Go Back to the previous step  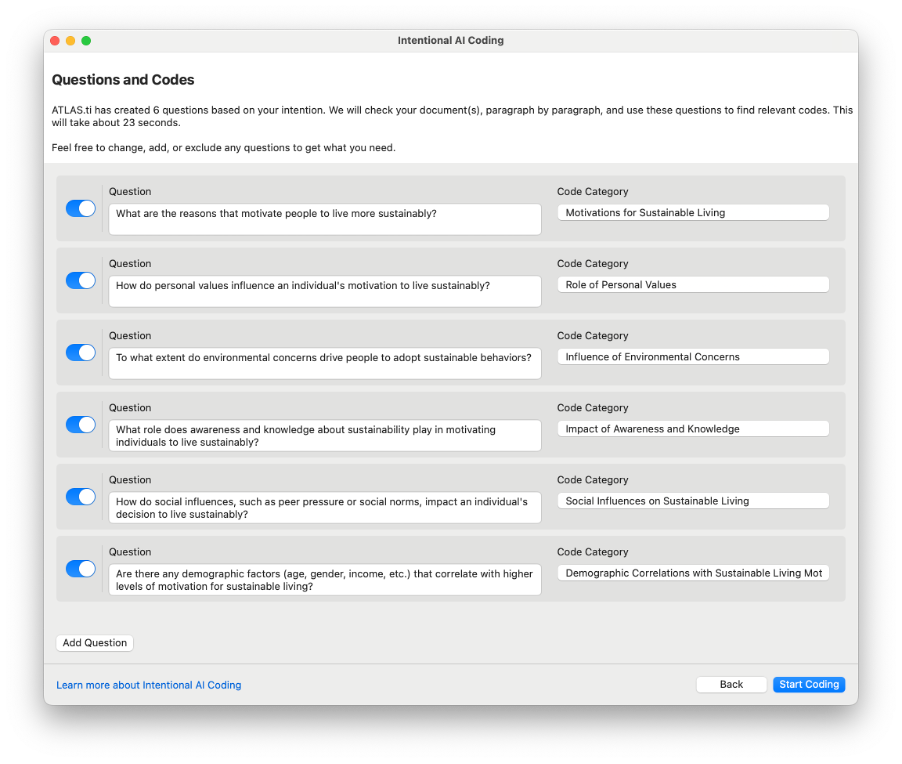(x=731, y=684)
